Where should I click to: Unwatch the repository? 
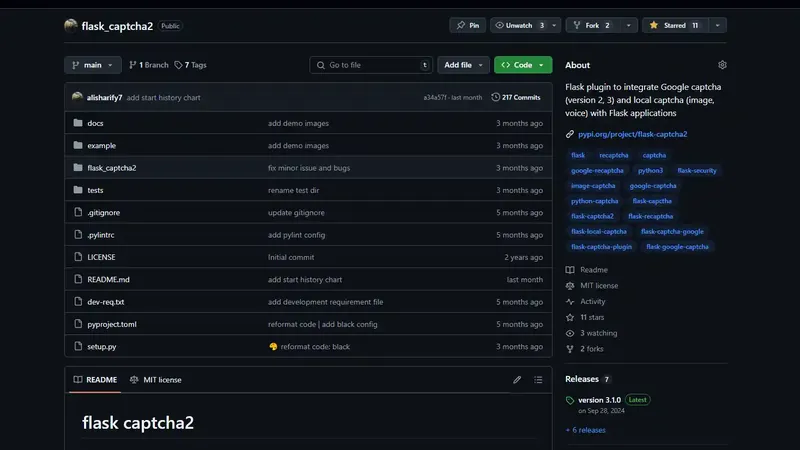click(519, 25)
